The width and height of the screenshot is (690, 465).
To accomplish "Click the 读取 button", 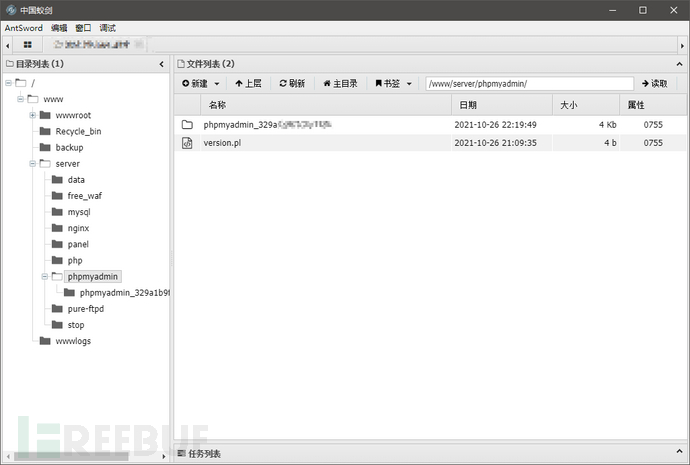I will (x=655, y=84).
